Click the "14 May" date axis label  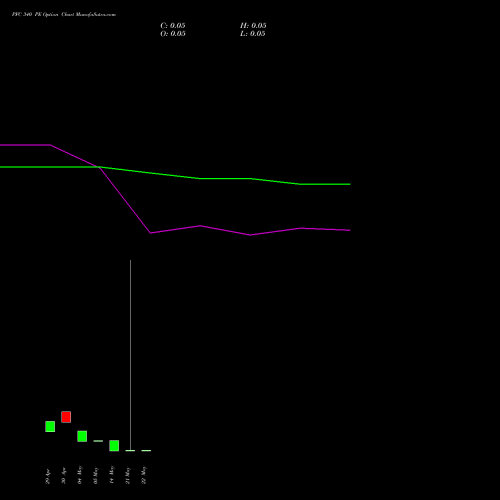pos(112,475)
